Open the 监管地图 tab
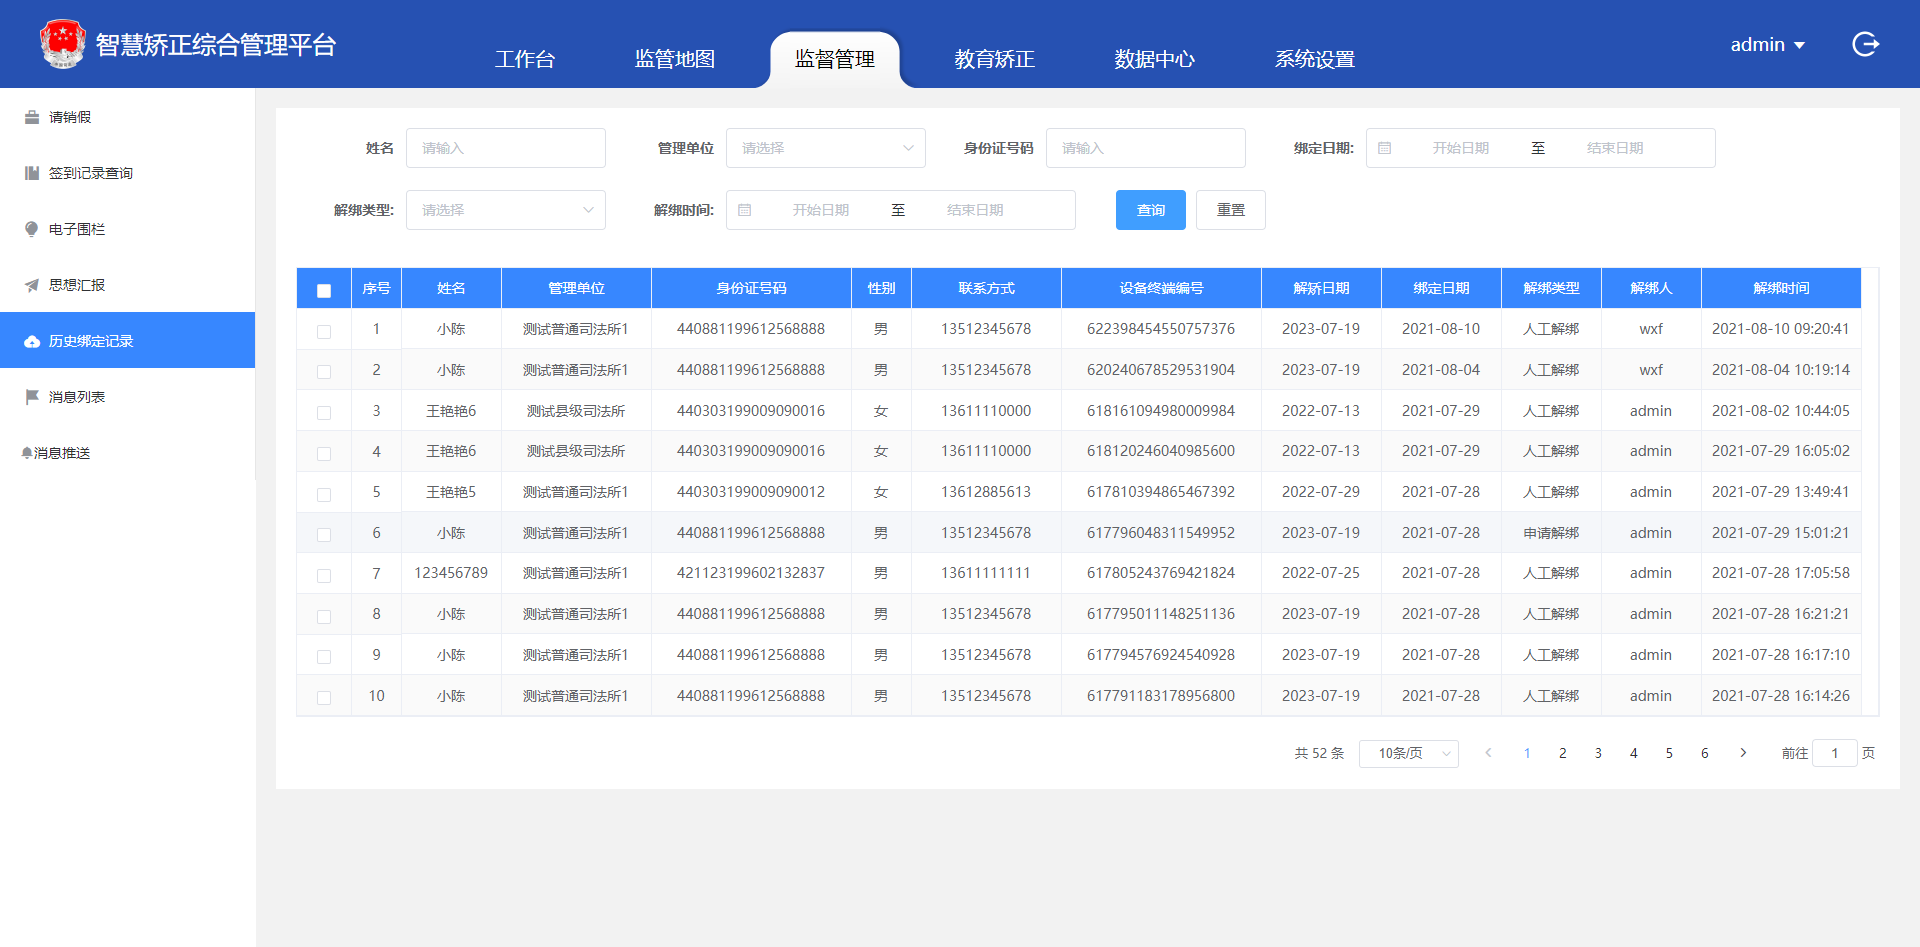 (x=675, y=59)
